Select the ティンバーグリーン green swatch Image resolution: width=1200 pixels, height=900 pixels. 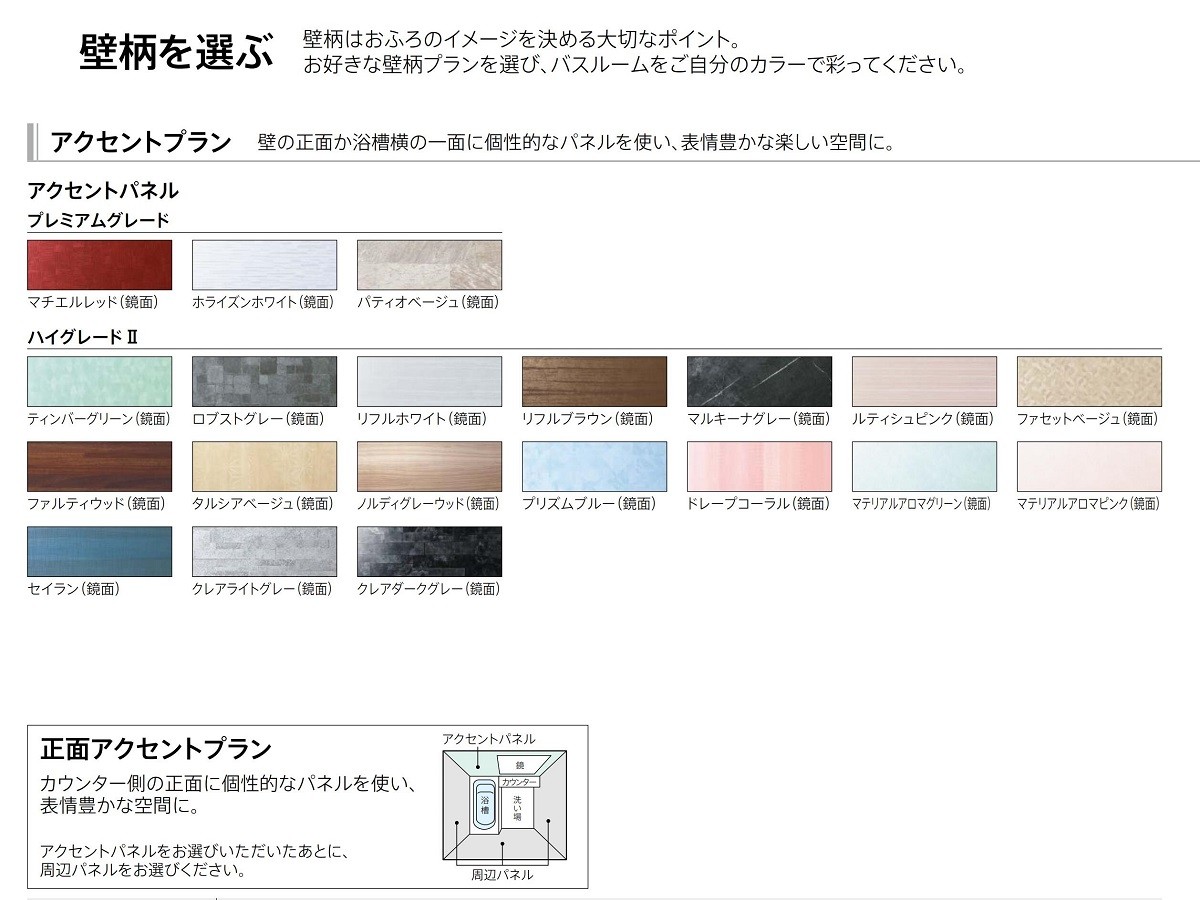pos(99,381)
